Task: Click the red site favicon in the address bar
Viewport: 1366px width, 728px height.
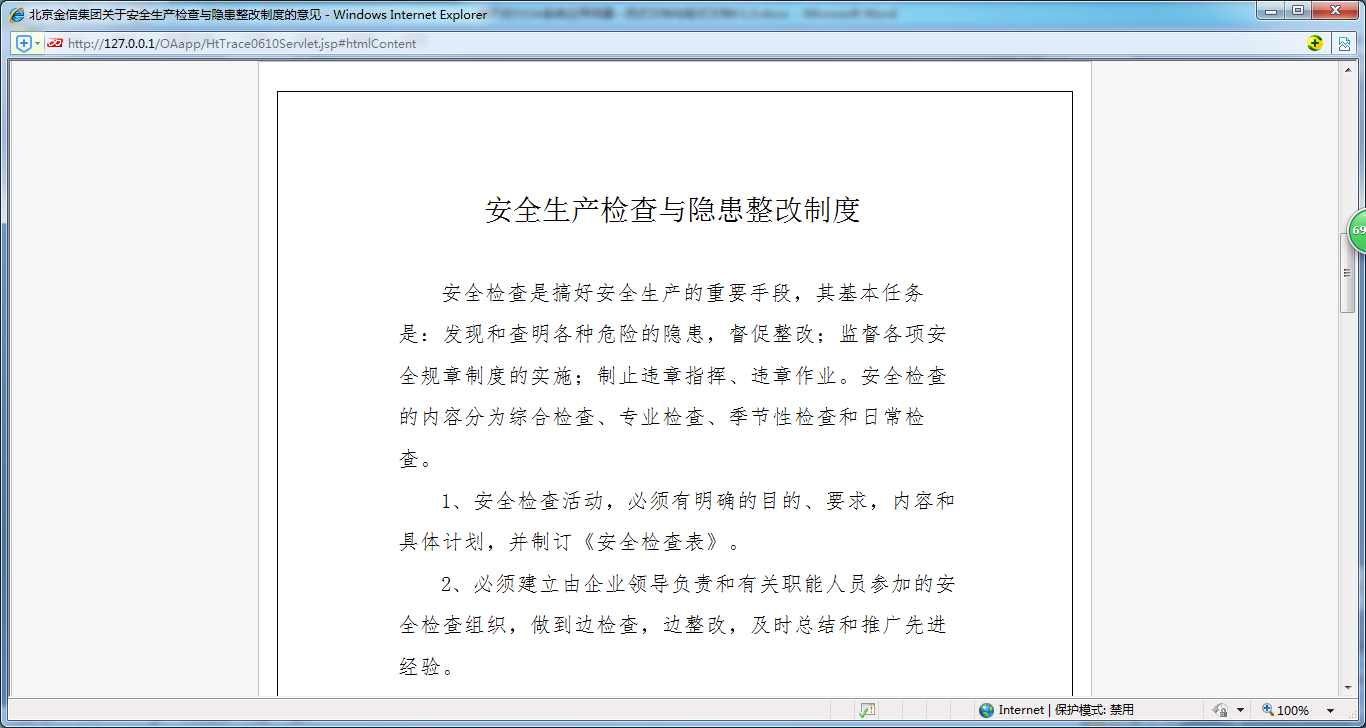Action: (x=55, y=43)
